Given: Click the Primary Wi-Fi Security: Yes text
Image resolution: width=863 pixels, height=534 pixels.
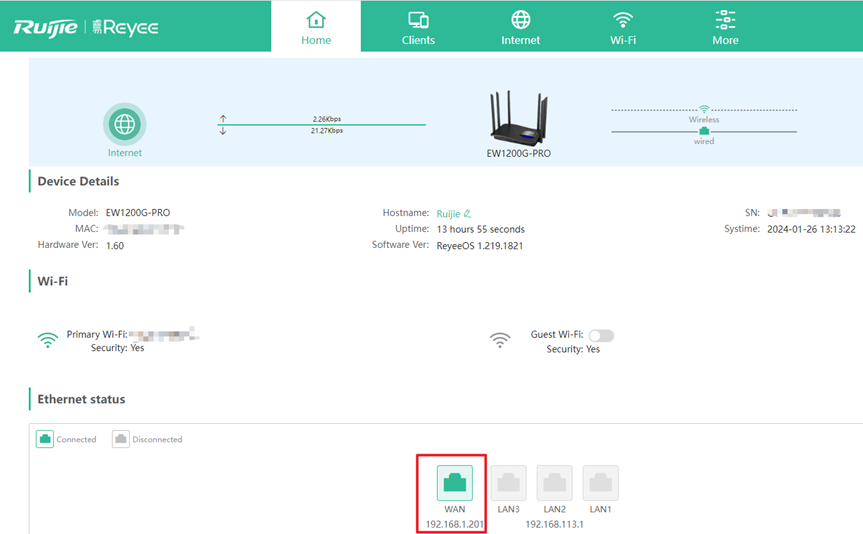Looking at the screenshot, I should coord(117,348).
